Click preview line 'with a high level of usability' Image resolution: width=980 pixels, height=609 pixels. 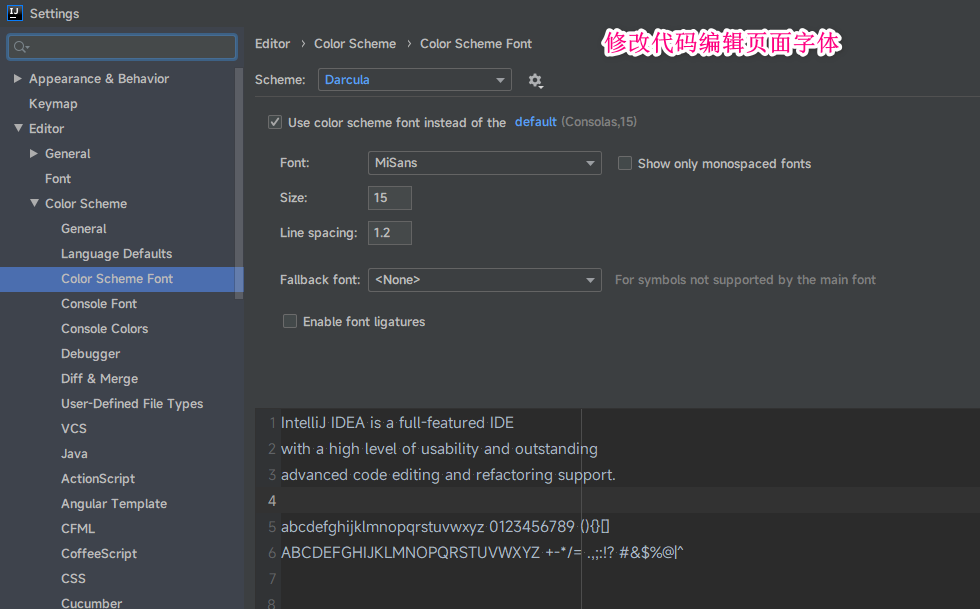(439, 449)
